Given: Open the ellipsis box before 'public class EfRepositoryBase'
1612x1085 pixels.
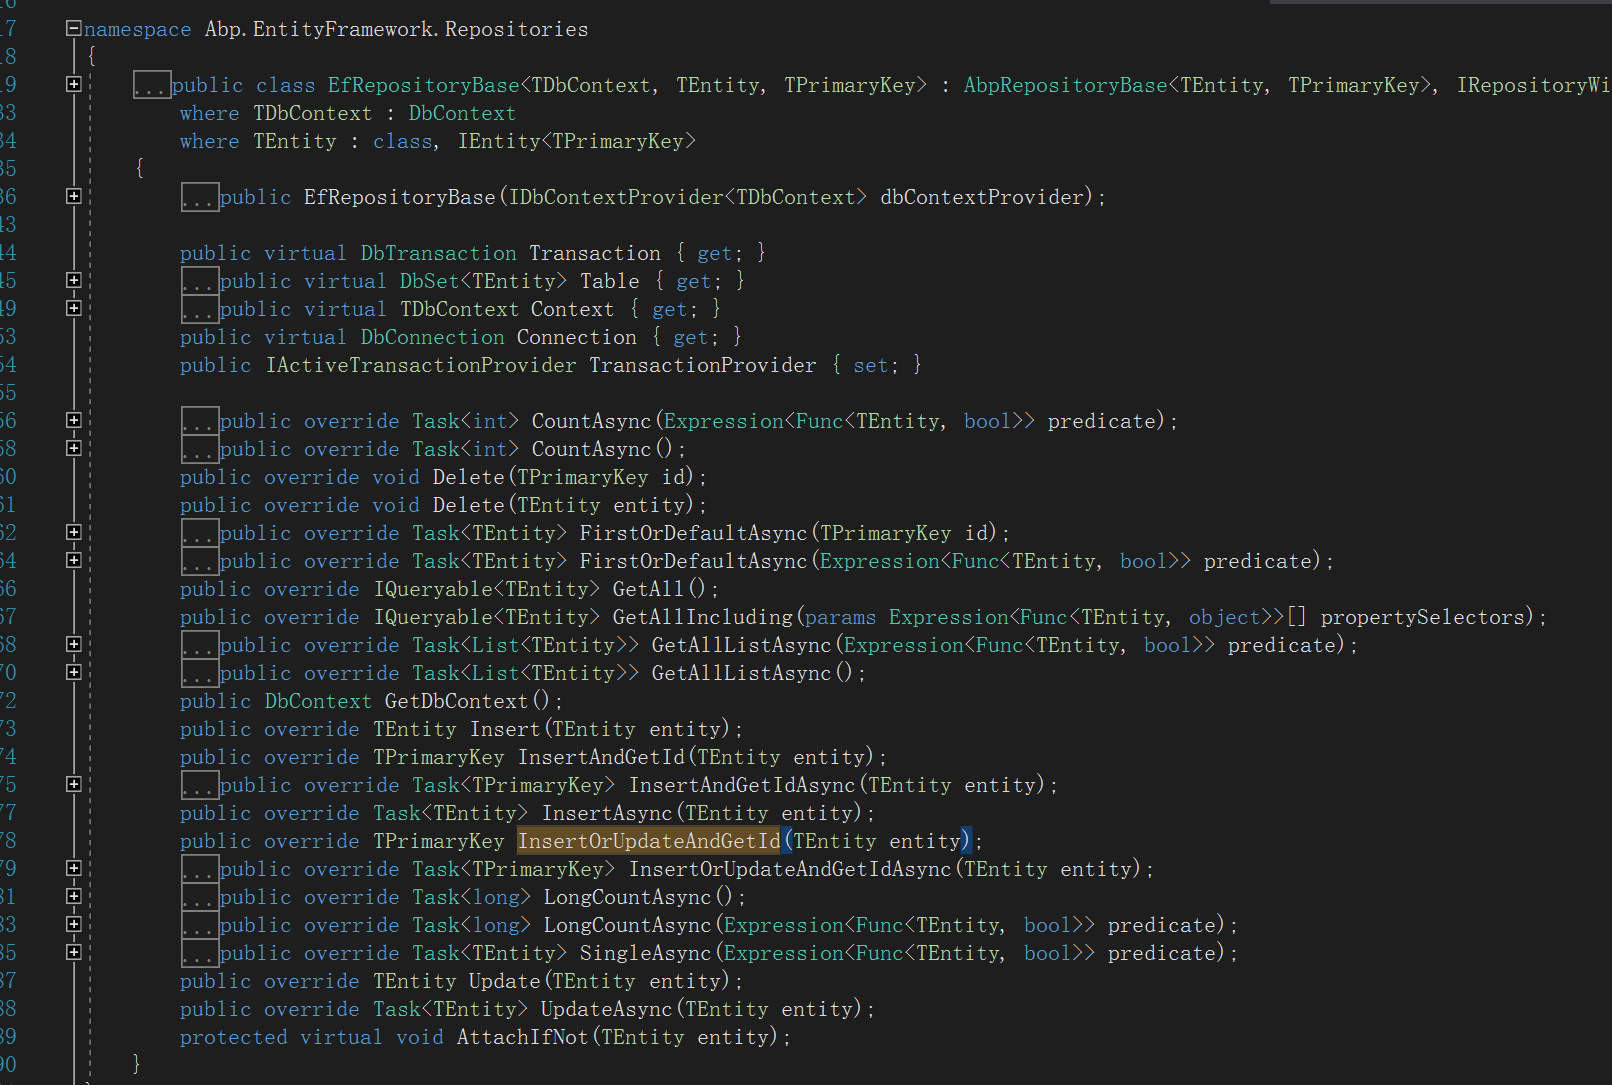Looking at the screenshot, I should [152, 85].
